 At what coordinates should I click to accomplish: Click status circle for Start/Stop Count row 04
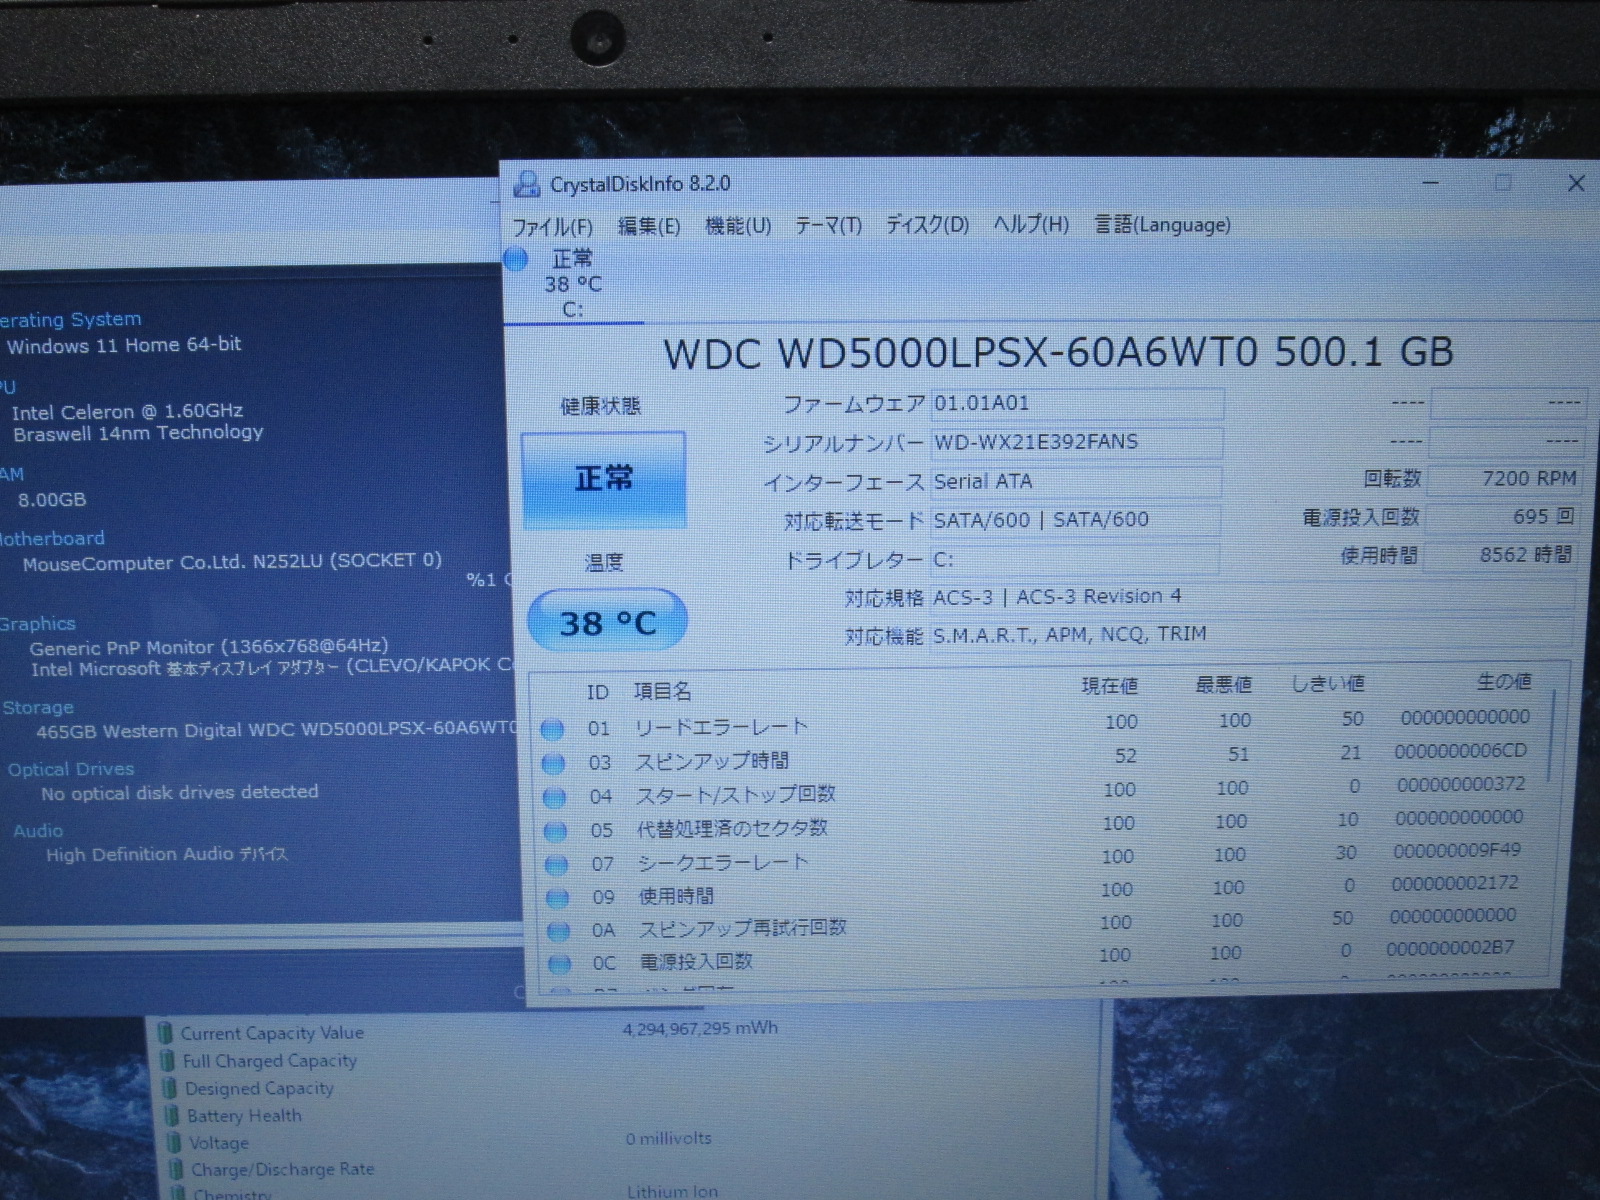point(554,798)
